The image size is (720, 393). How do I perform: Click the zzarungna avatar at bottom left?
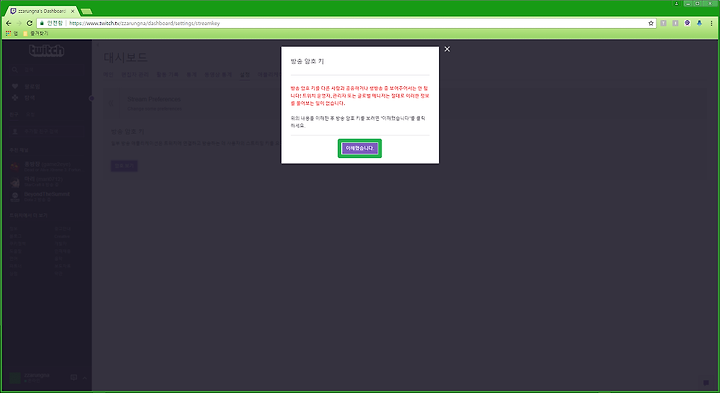[15, 378]
